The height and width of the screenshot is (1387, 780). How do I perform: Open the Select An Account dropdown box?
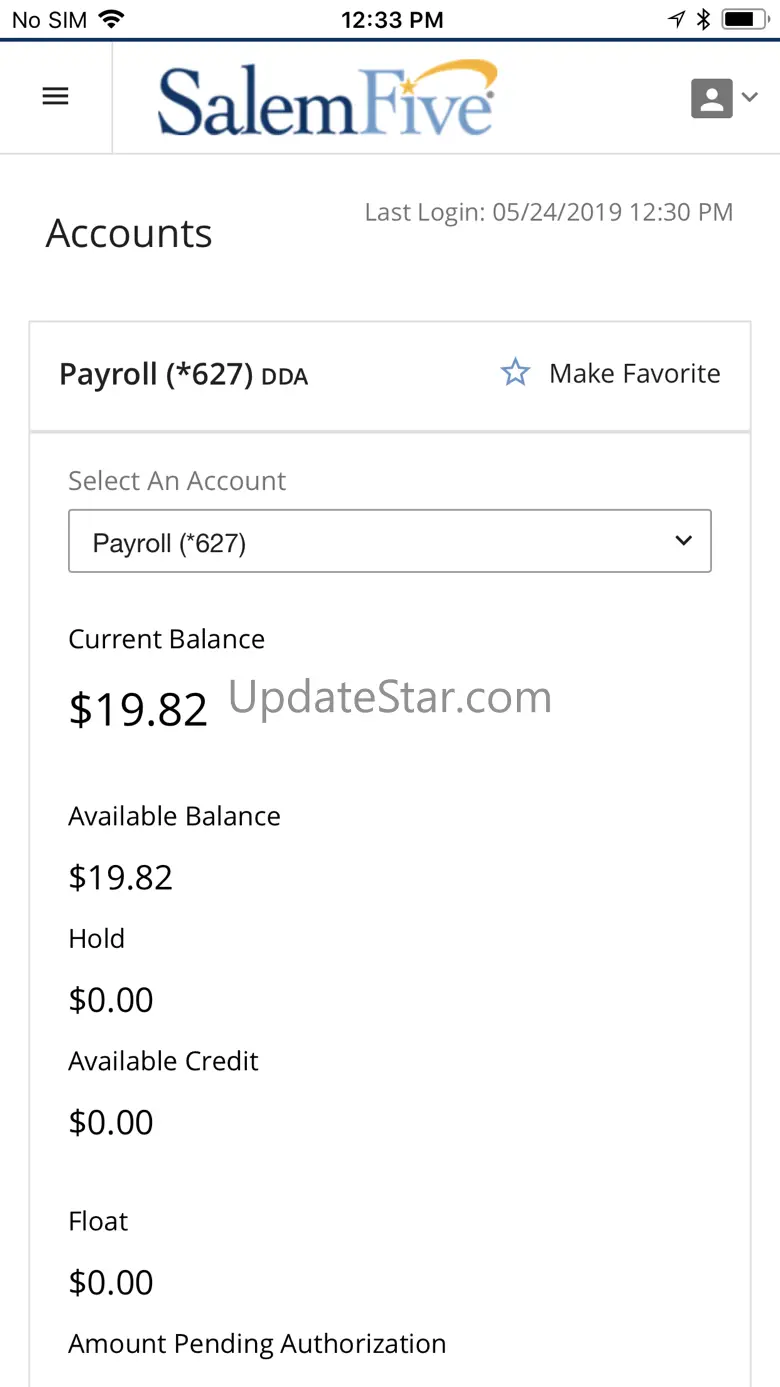point(389,542)
